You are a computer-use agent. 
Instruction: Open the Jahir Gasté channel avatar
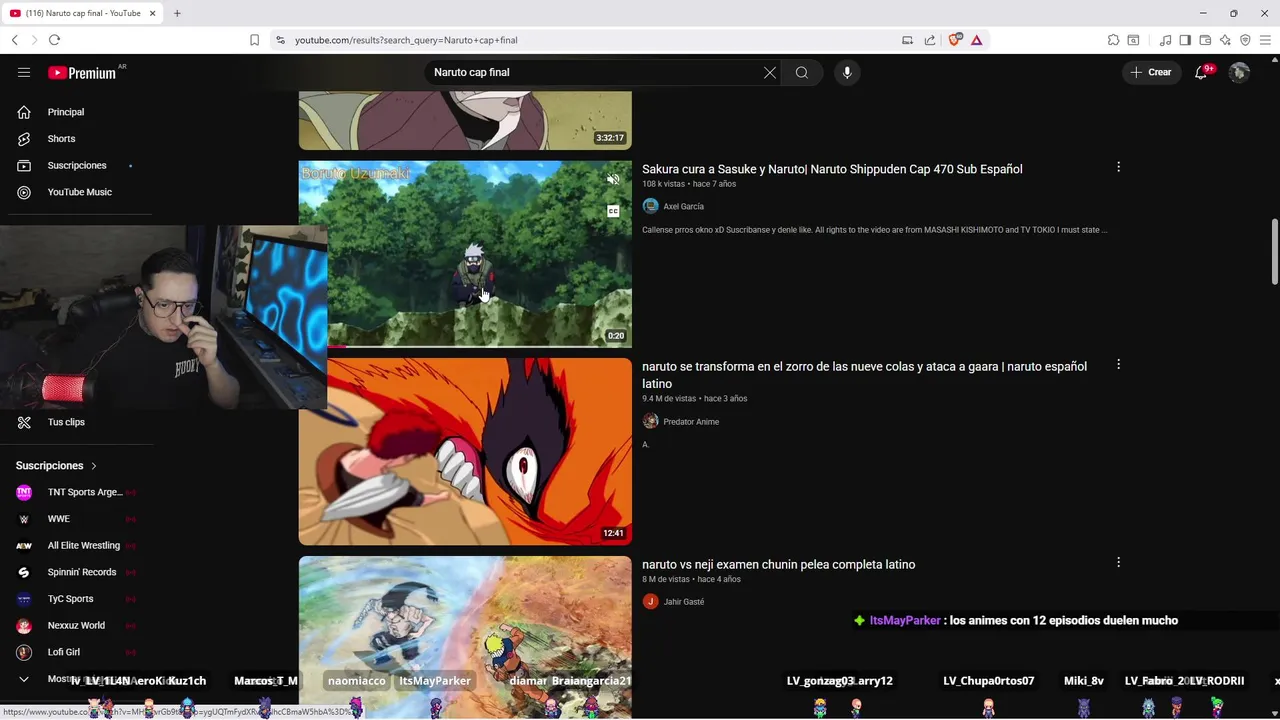(x=650, y=601)
